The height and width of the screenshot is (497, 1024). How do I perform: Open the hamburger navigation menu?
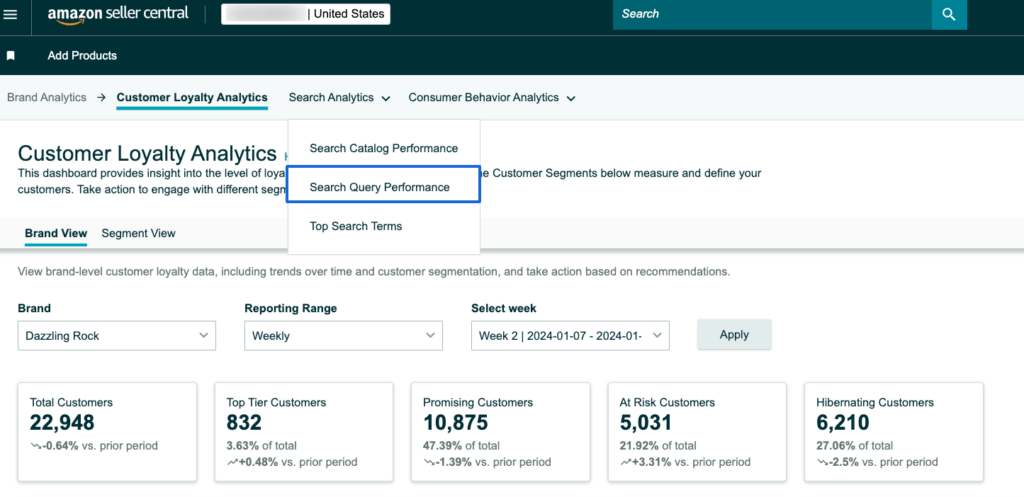click(x=10, y=14)
